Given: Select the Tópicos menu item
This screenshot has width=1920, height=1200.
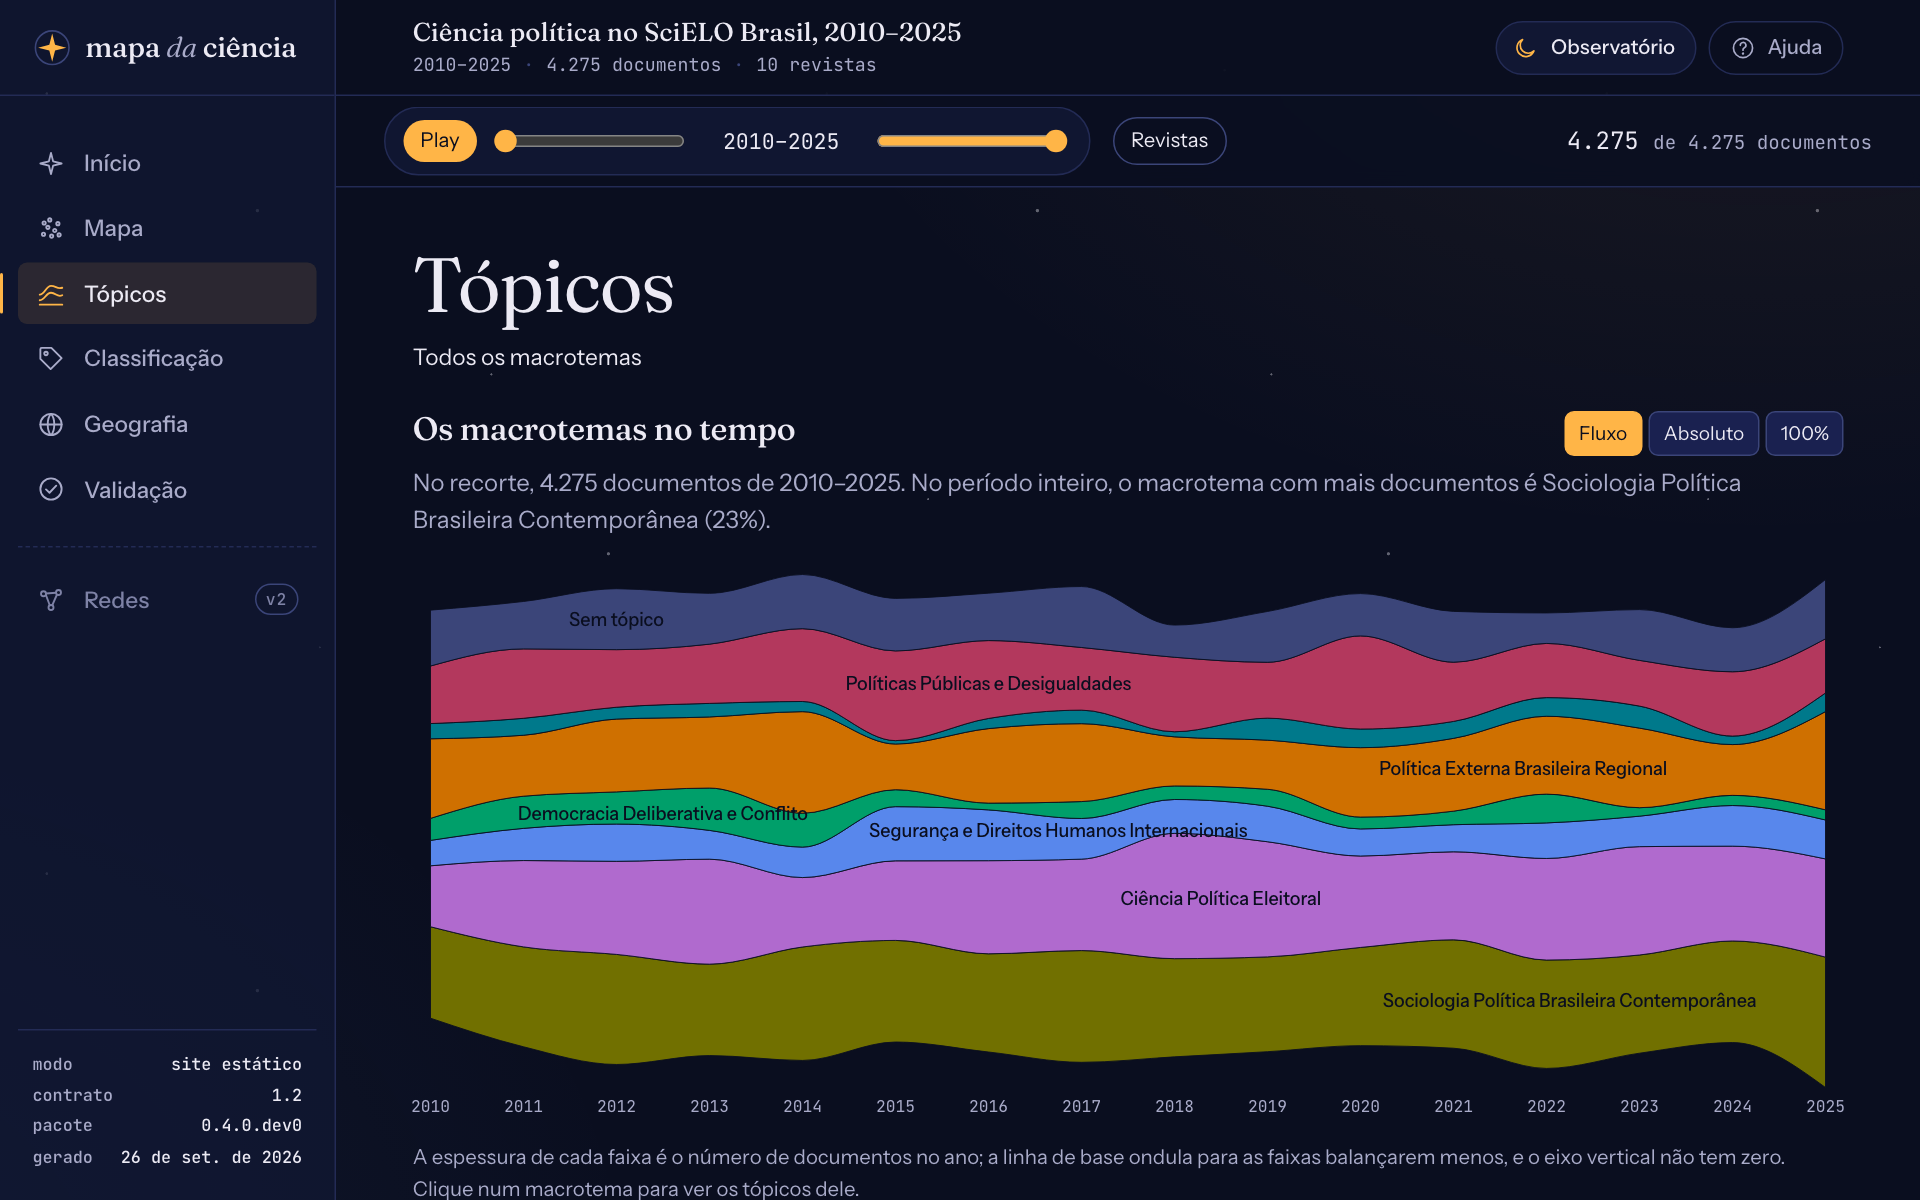Looking at the screenshot, I should point(167,294).
